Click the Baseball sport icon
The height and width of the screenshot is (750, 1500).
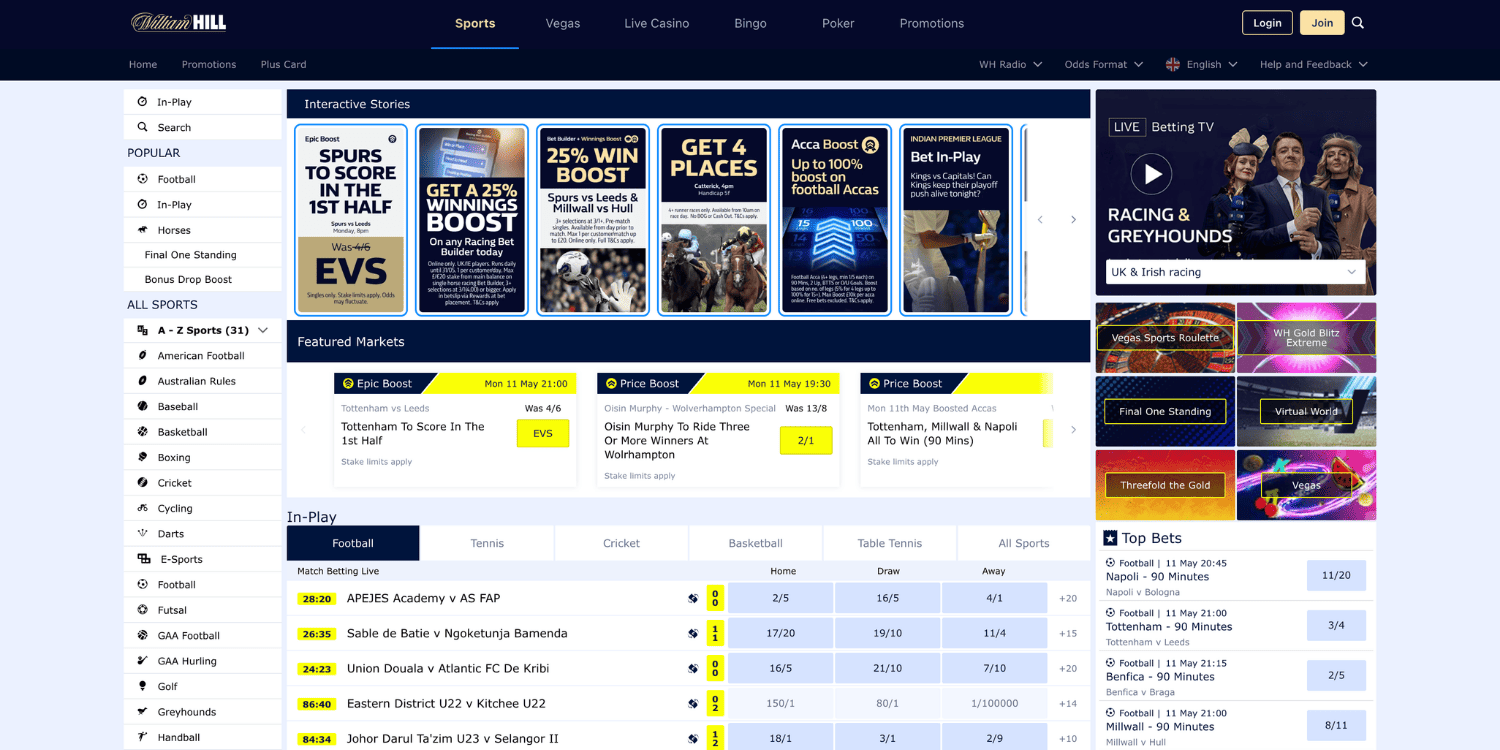(x=142, y=407)
